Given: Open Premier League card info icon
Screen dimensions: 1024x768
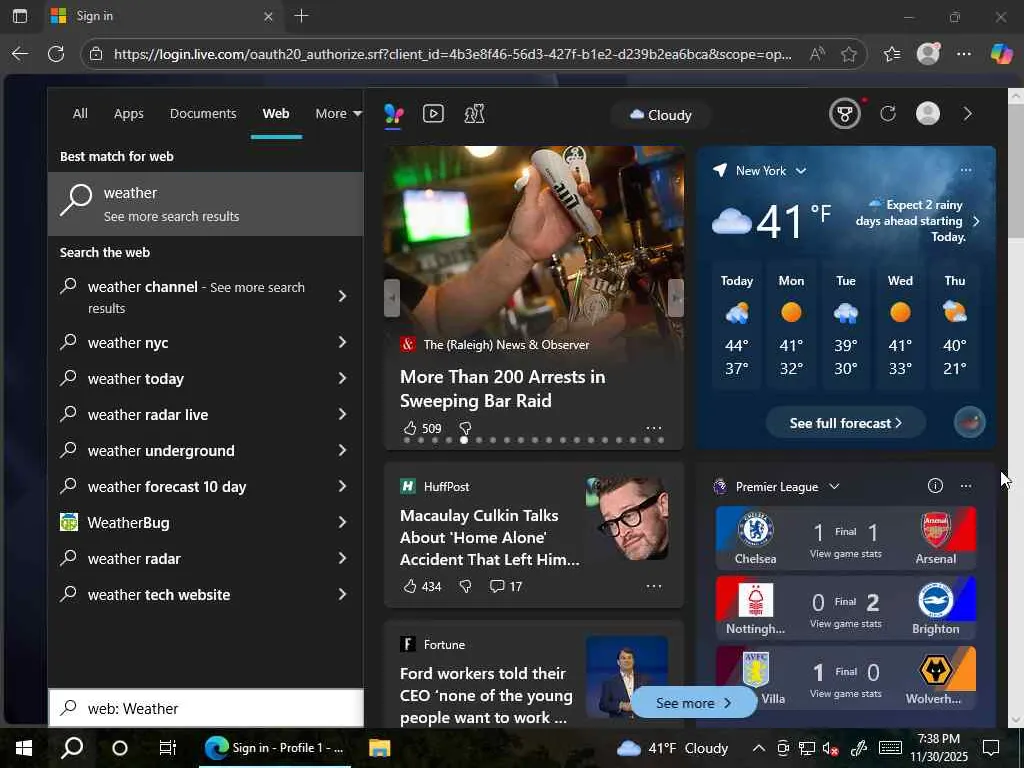Looking at the screenshot, I should pyautogui.click(x=935, y=486).
